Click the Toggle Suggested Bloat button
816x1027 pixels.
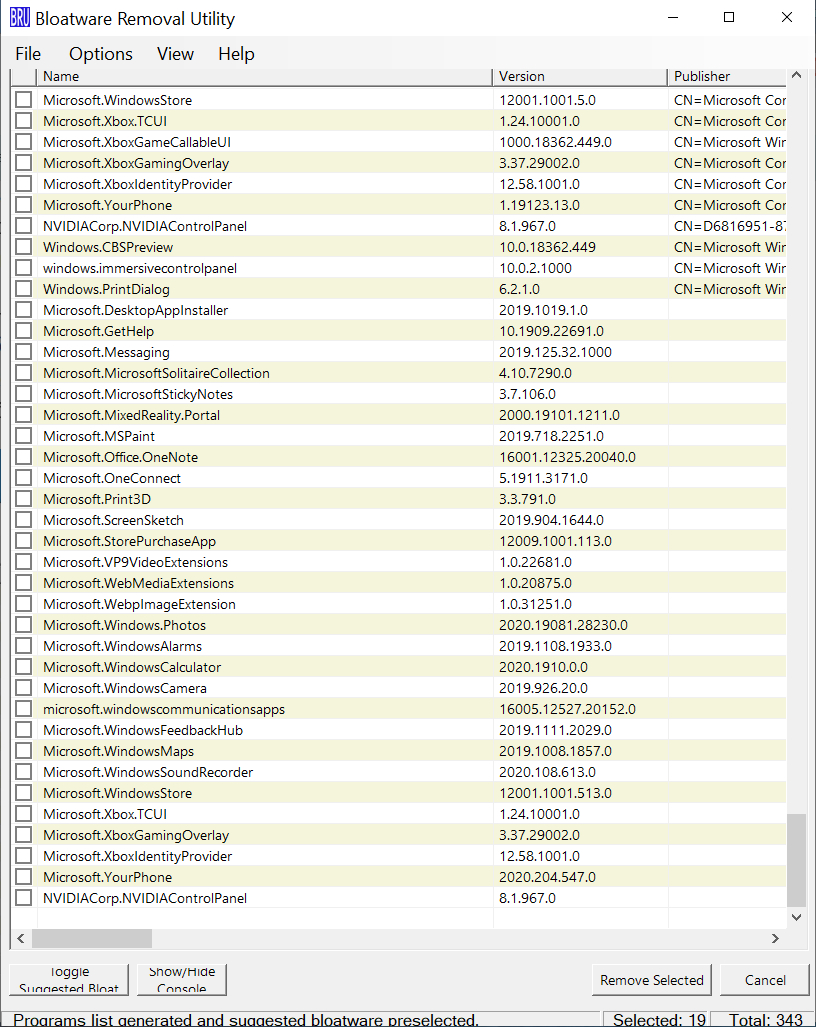coord(69,980)
